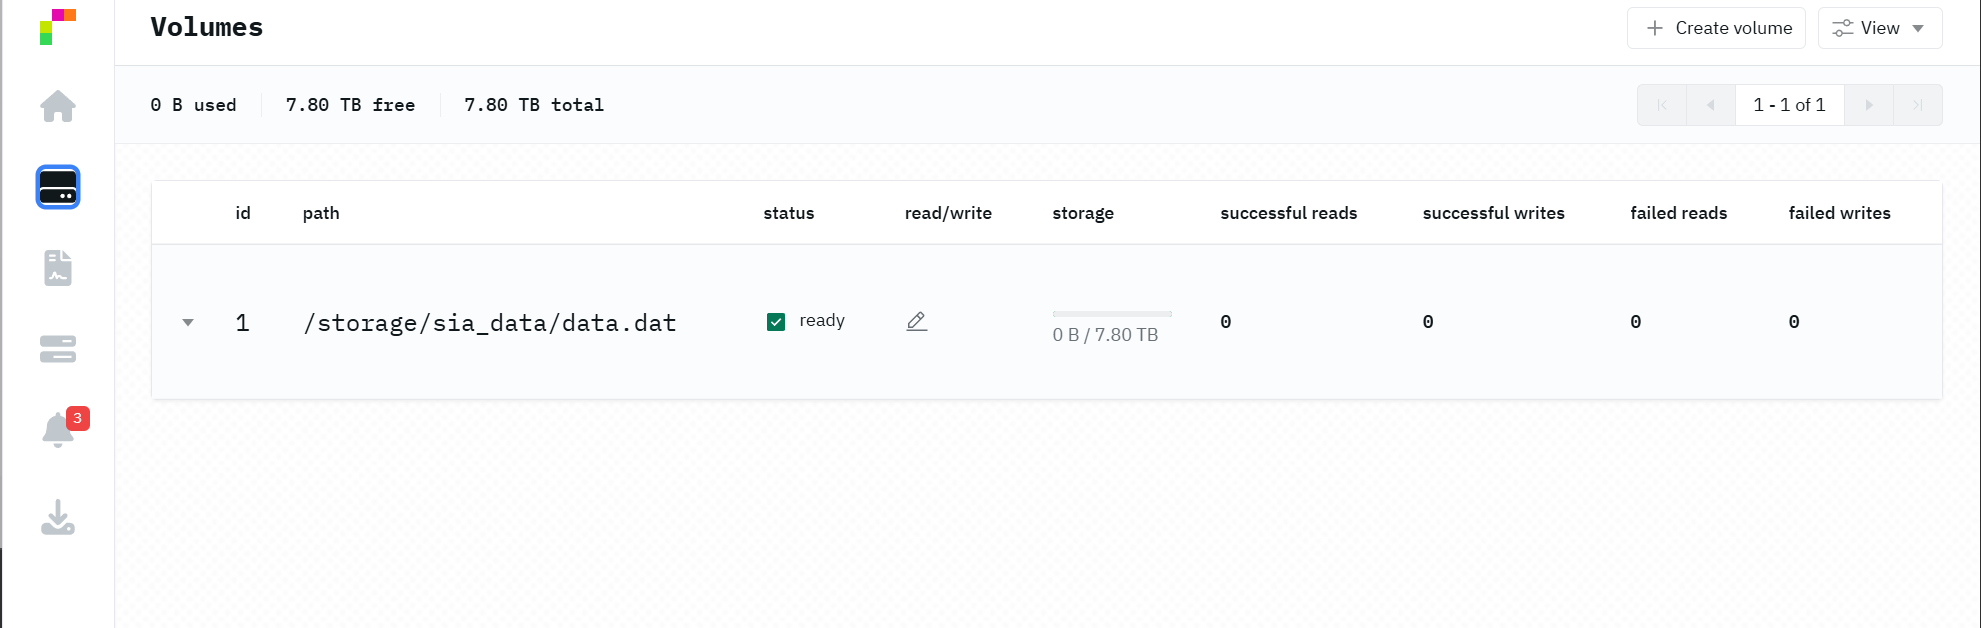Click the /storage/sia_data/data.dat path

[x=490, y=323]
